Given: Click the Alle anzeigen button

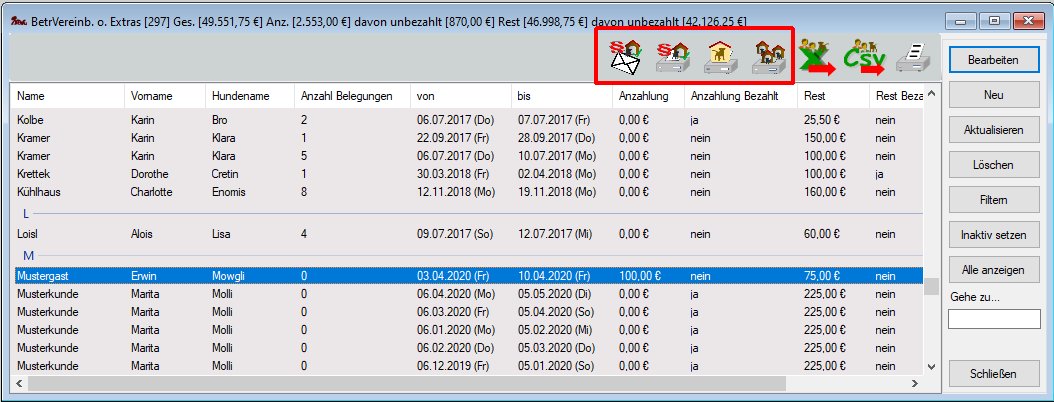Looking at the screenshot, I should tap(992, 270).
